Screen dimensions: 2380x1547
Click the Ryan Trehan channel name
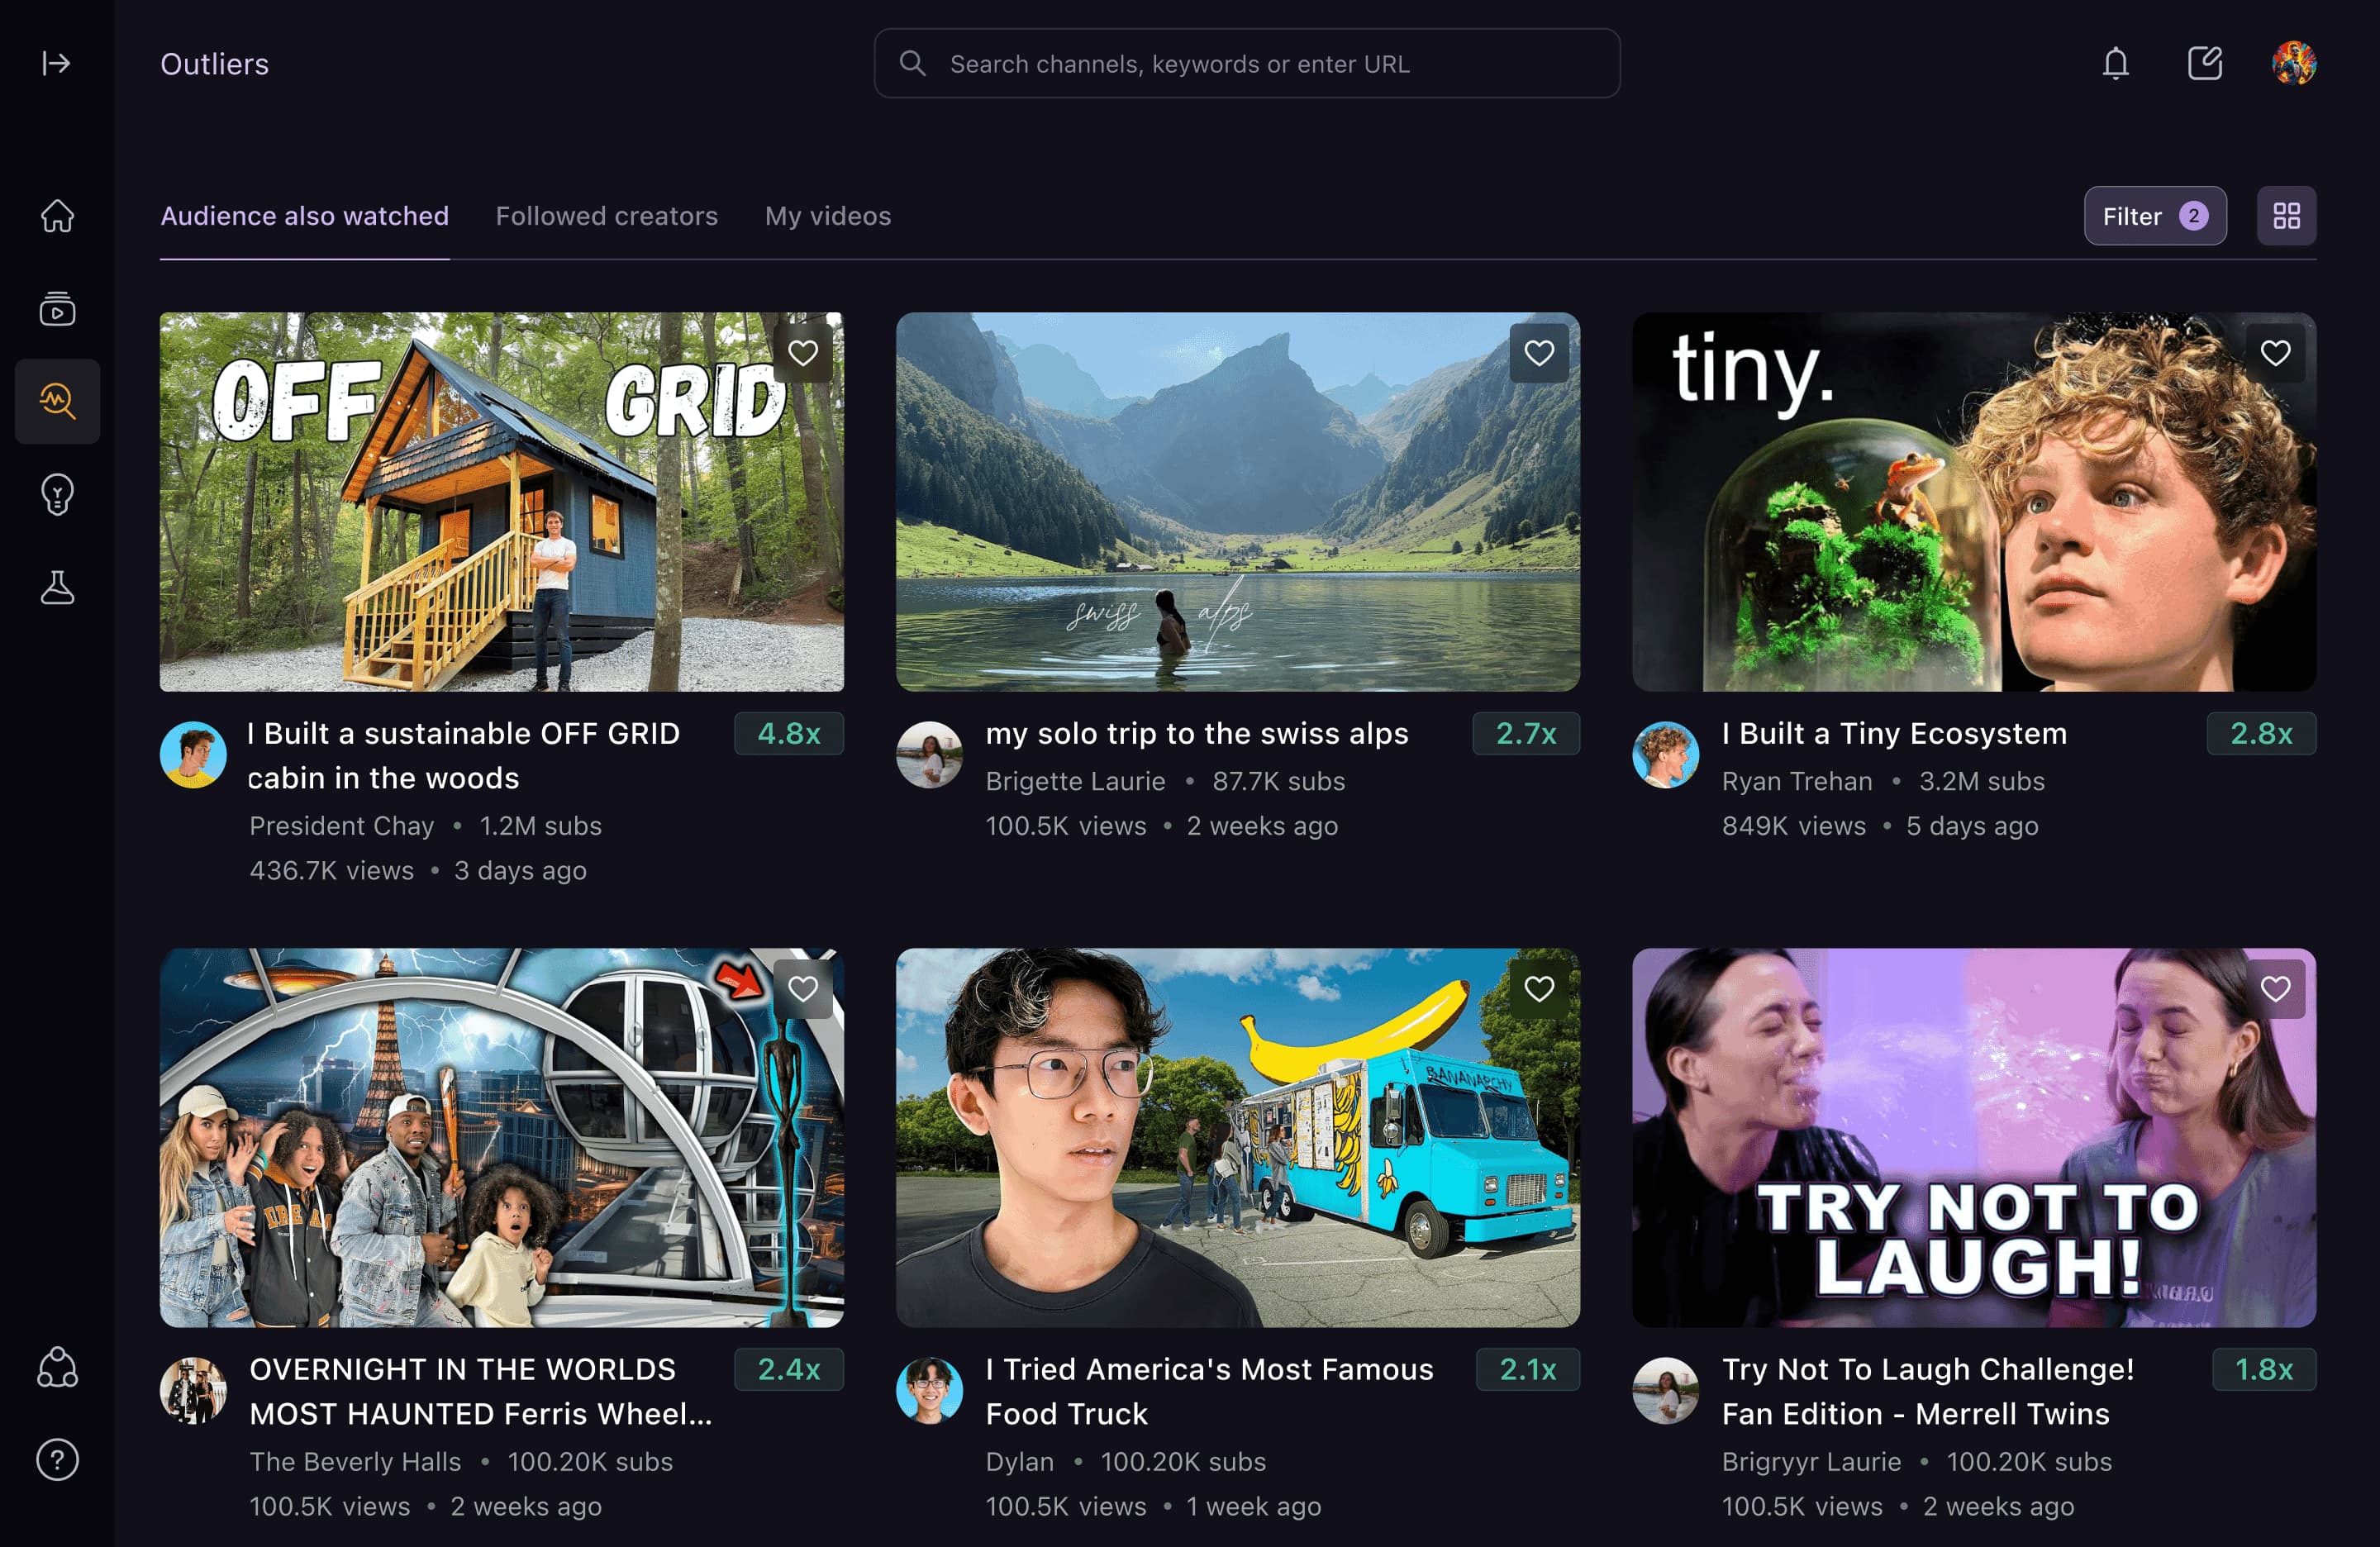pyautogui.click(x=1796, y=781)
